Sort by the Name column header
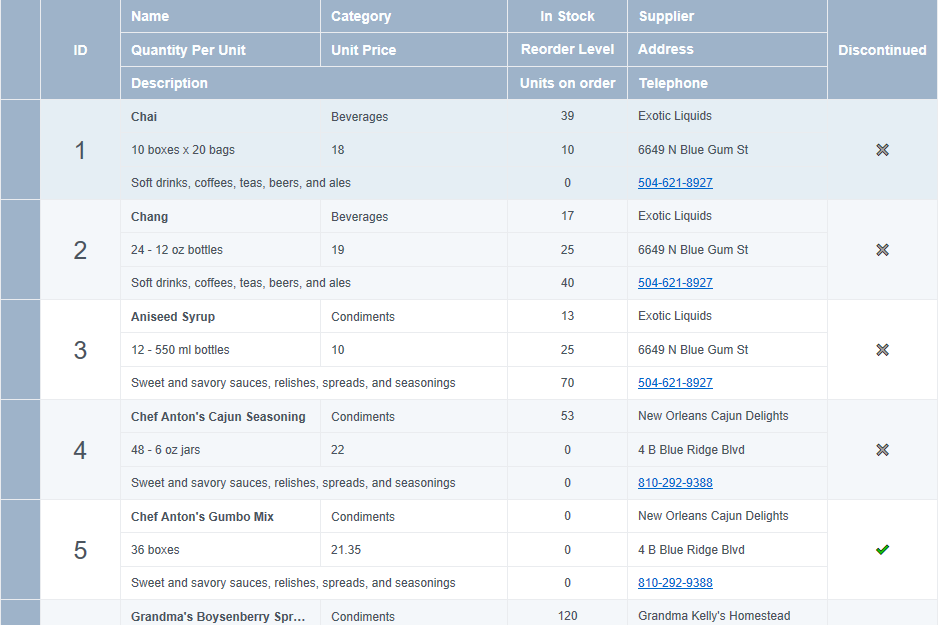The image size is (938, 625). click(220, 16)
